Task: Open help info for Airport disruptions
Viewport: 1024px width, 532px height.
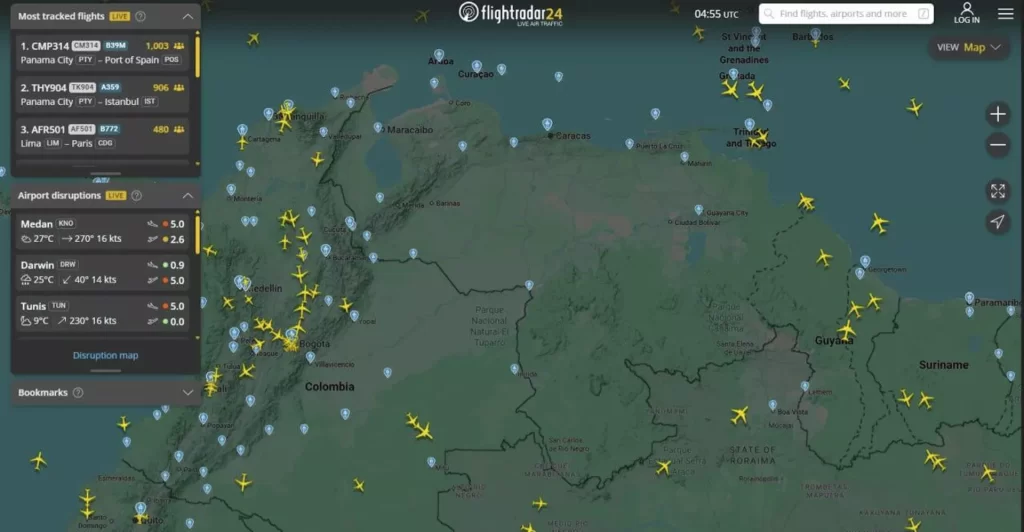Action: (137, 196)
